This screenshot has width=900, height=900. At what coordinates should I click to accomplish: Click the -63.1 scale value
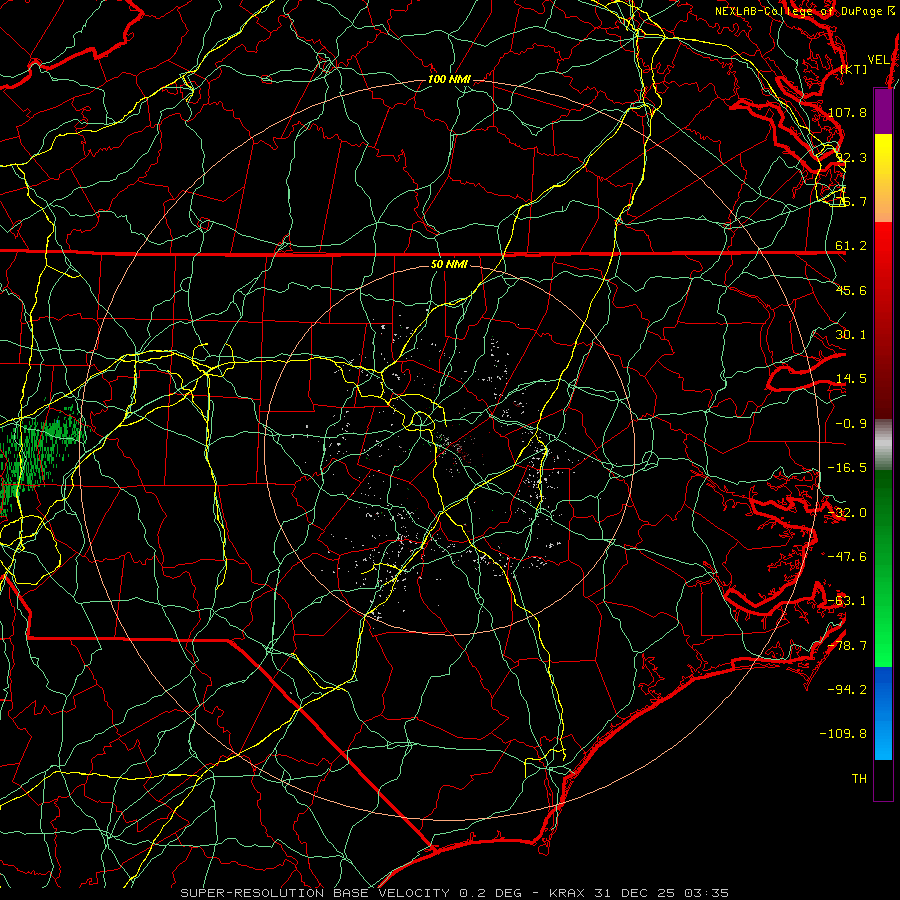847,601
